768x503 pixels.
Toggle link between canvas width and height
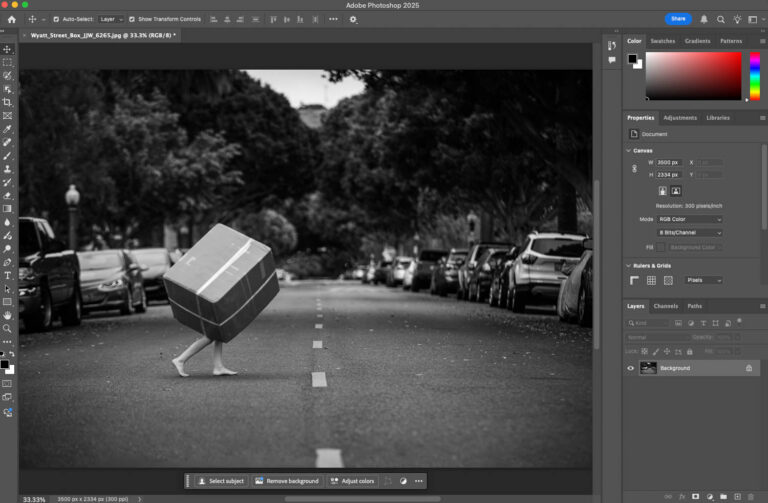(x=634, y=168)
